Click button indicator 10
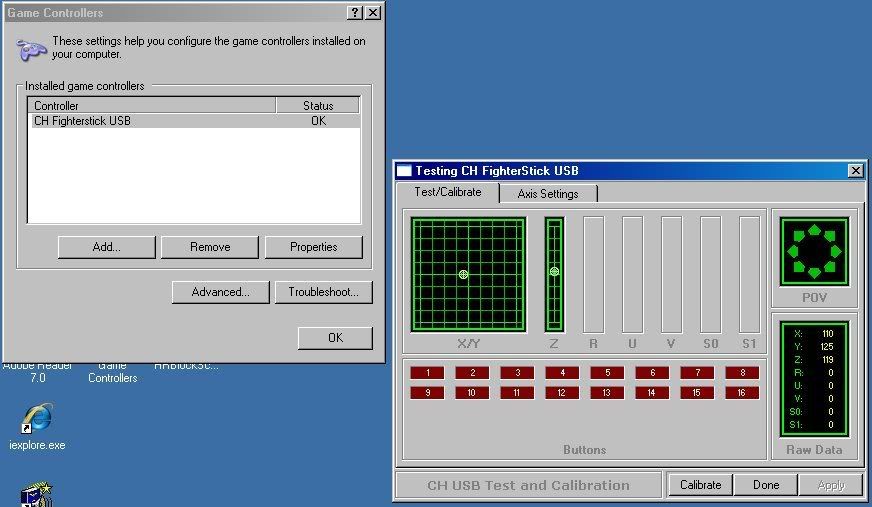This screenshot has height=507, width=872. coord(472,392)
